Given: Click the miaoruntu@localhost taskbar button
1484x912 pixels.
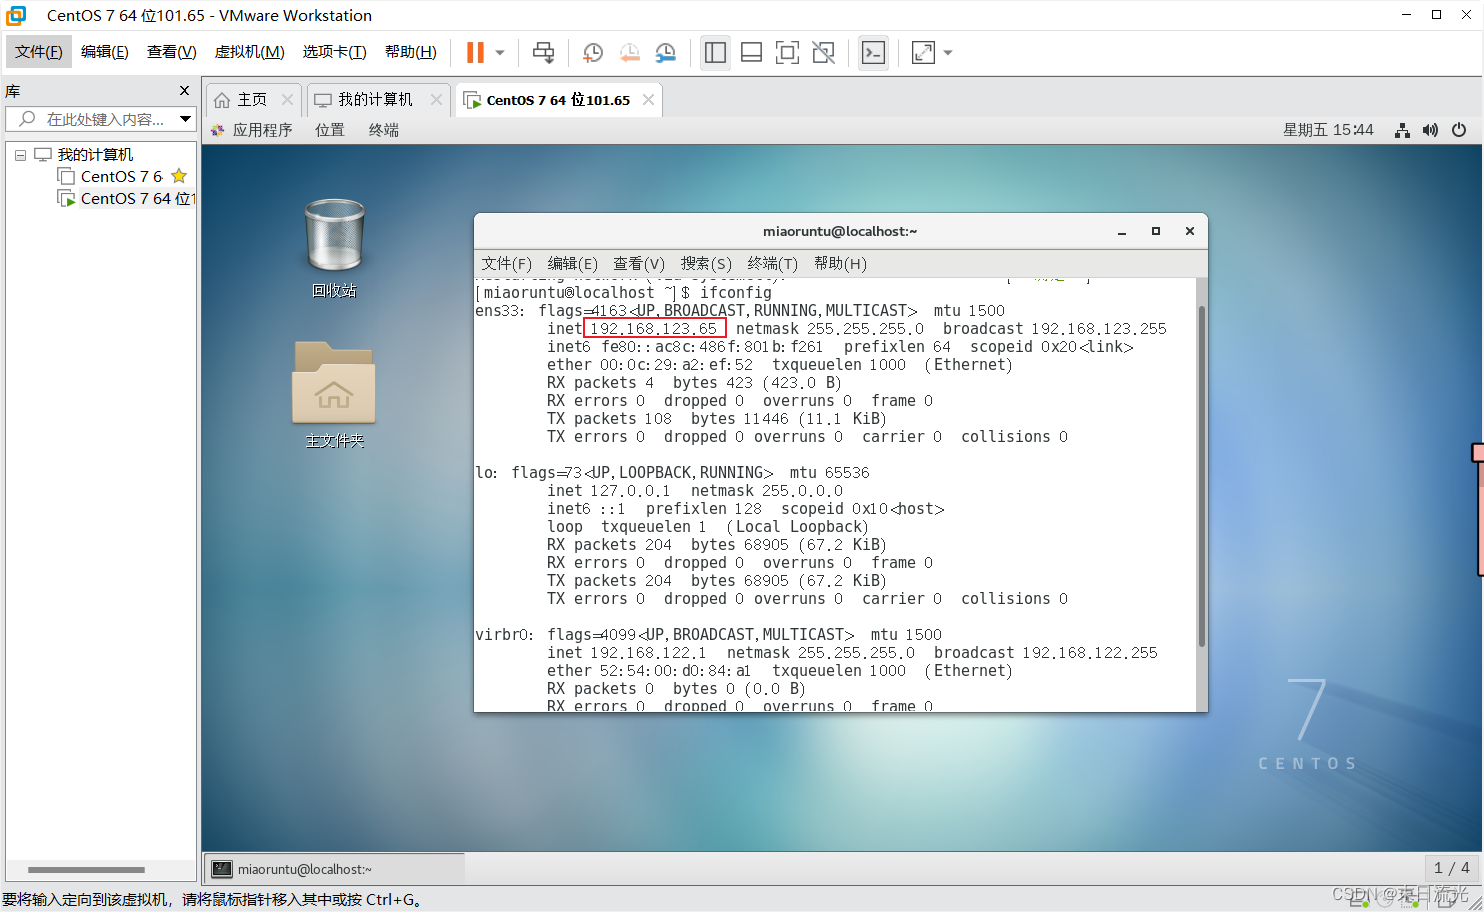Looking at the screenshot, I should point(335,869).
